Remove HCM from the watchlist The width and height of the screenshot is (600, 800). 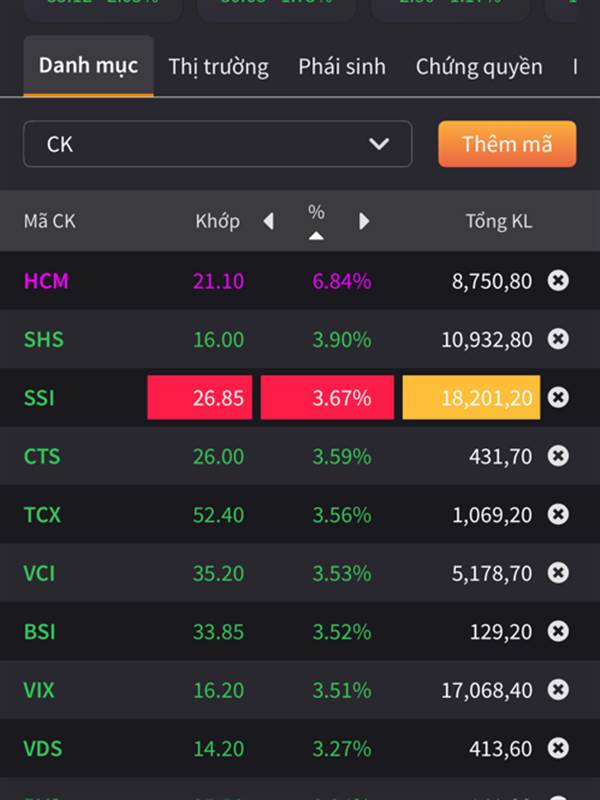tap(558, 280)
